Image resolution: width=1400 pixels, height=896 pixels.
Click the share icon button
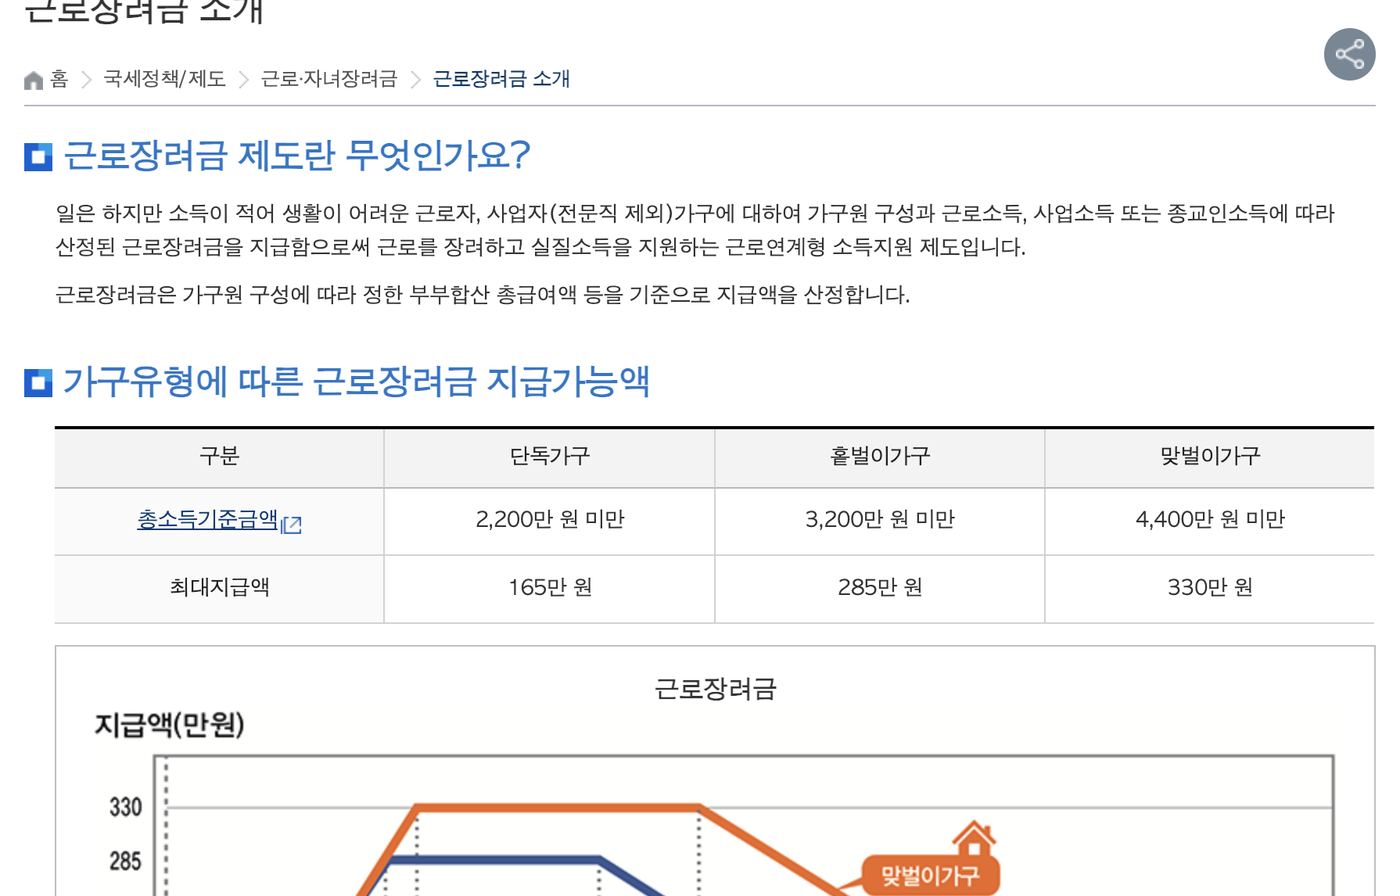pos(1350,54)
